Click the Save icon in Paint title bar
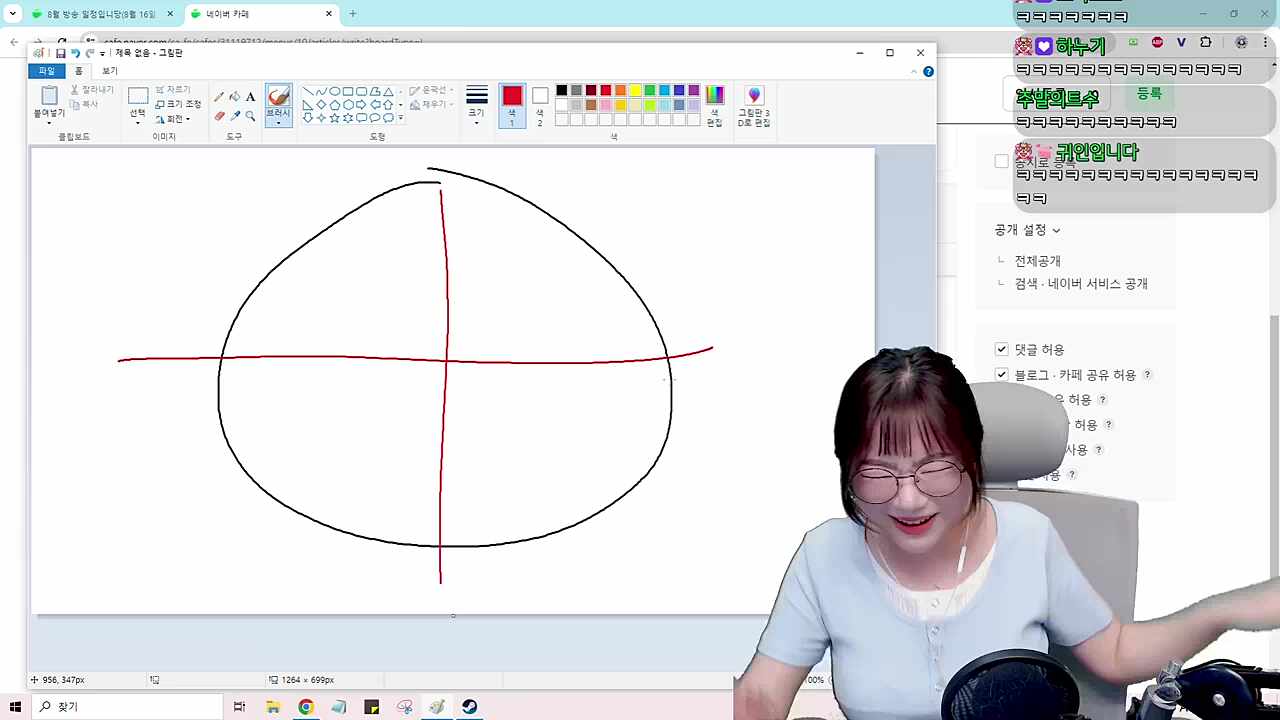Image resolution: width=1280 pixels, height=720 pixels. [x=60, y=53]
